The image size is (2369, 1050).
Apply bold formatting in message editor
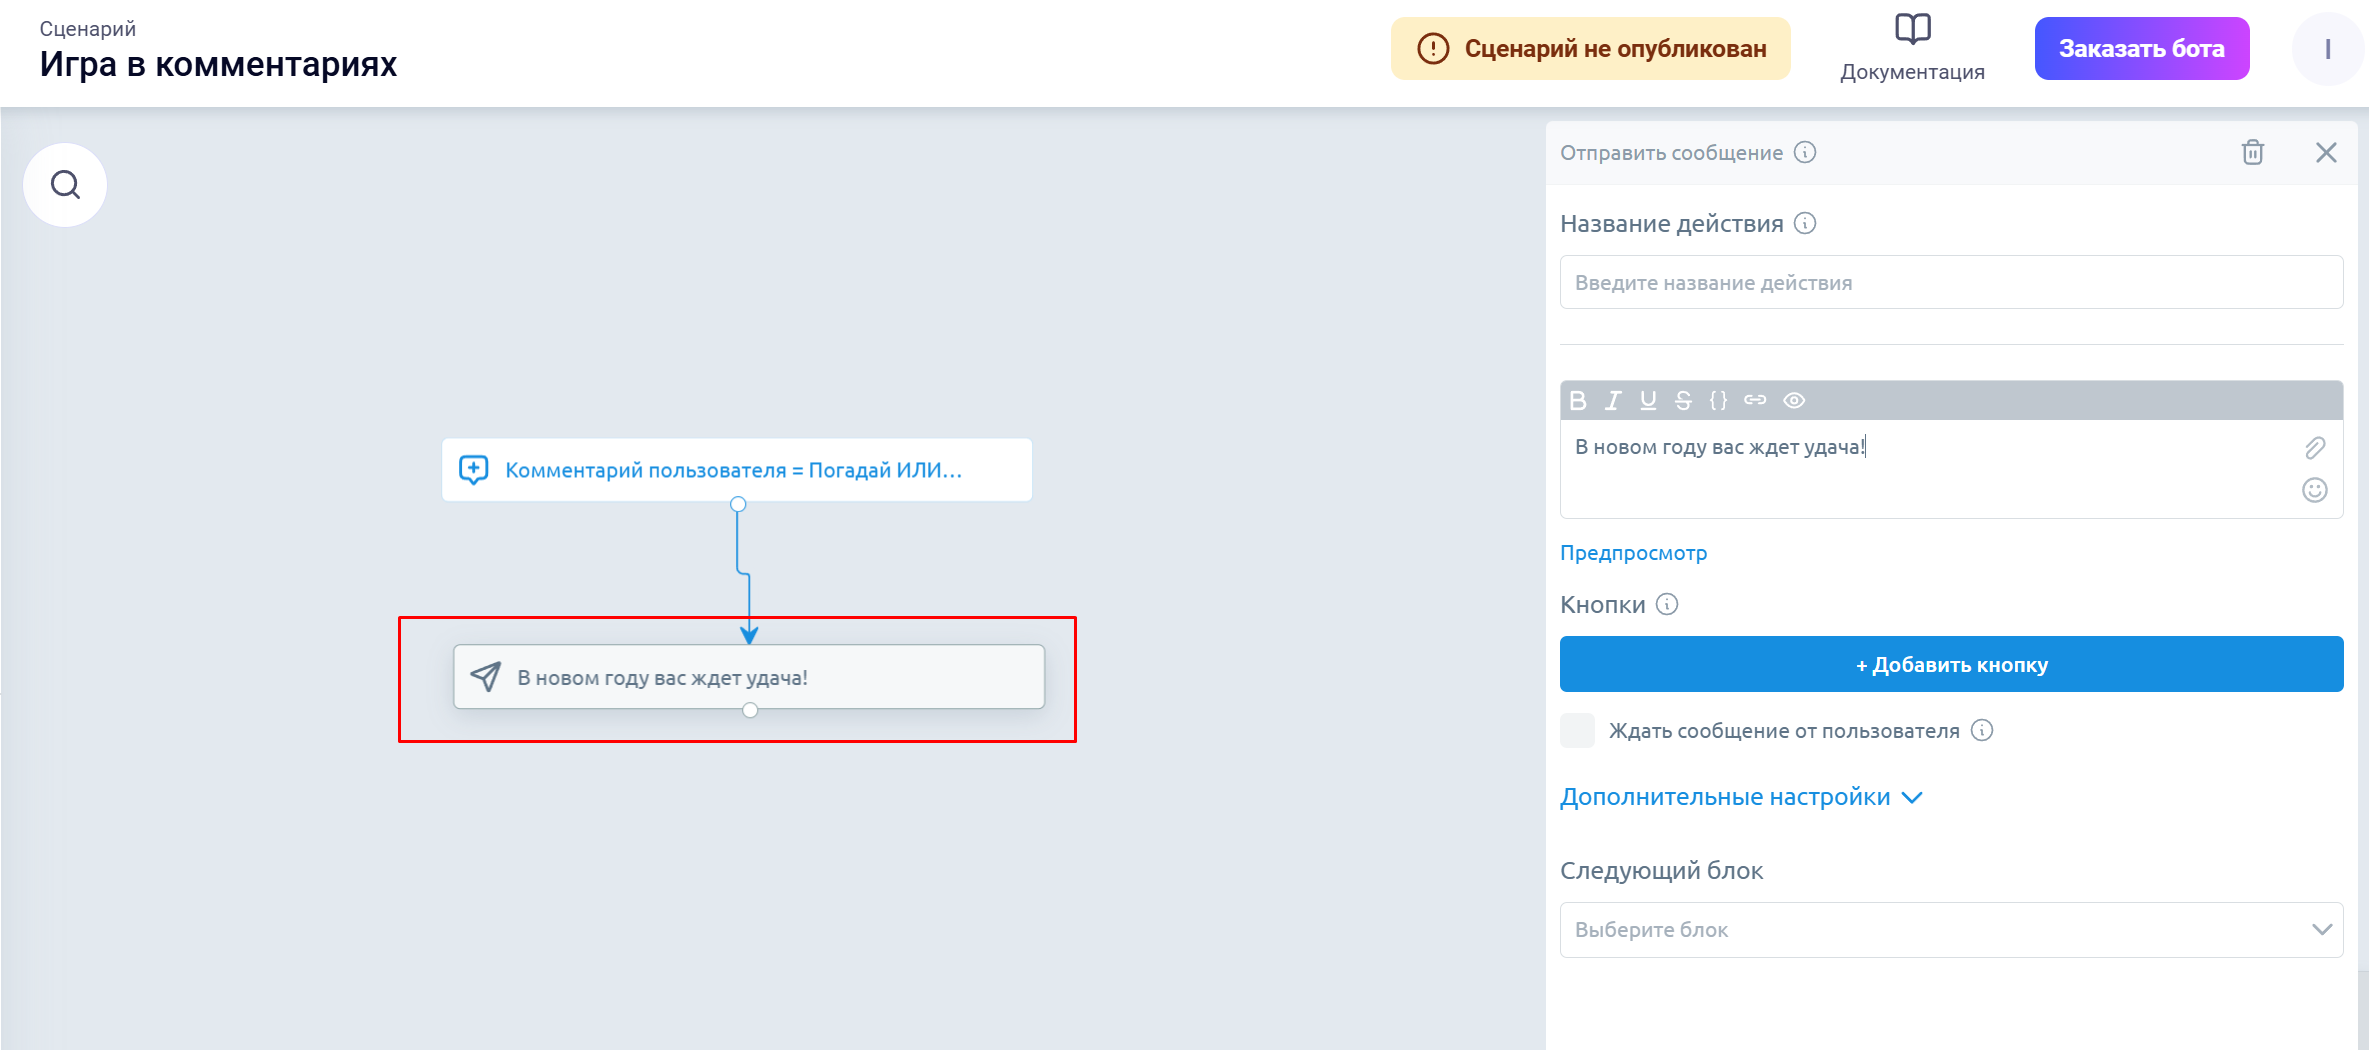click(x=1578, y=401)
